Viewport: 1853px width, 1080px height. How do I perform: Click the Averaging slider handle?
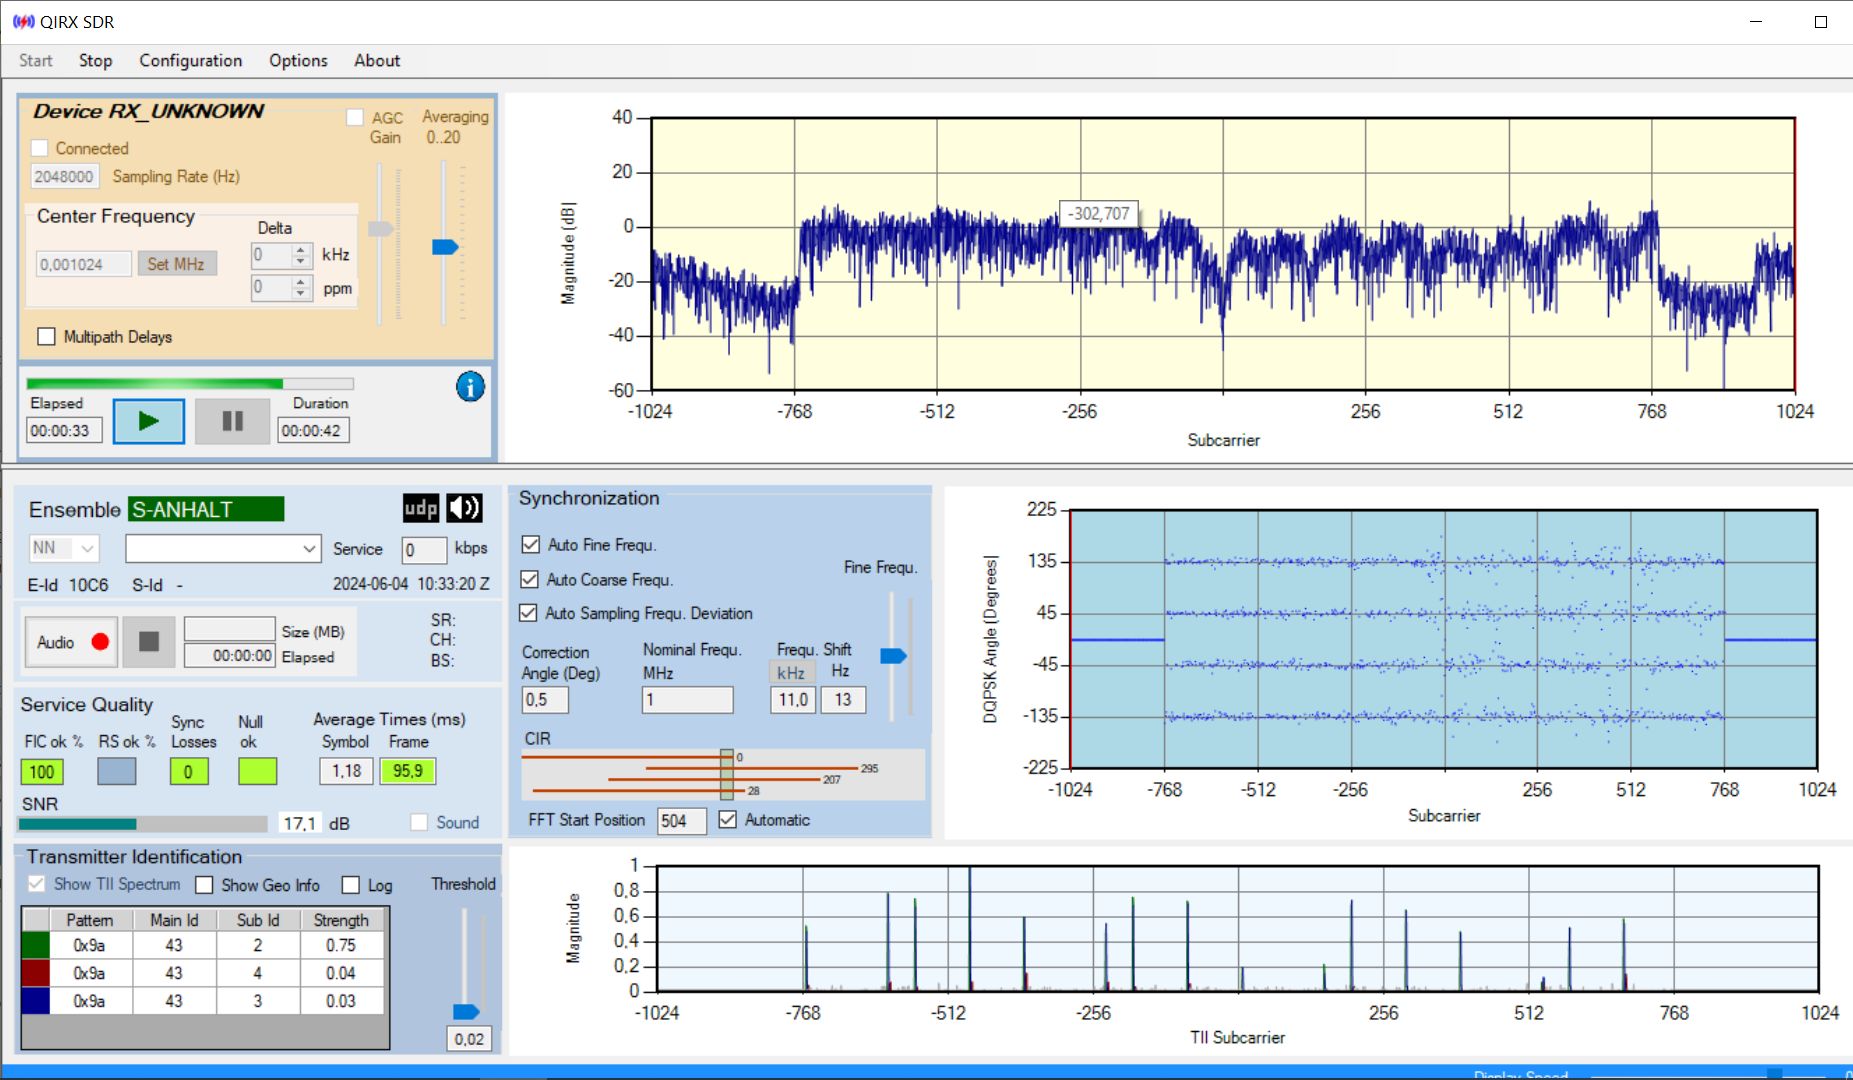[x=445, y=247]
